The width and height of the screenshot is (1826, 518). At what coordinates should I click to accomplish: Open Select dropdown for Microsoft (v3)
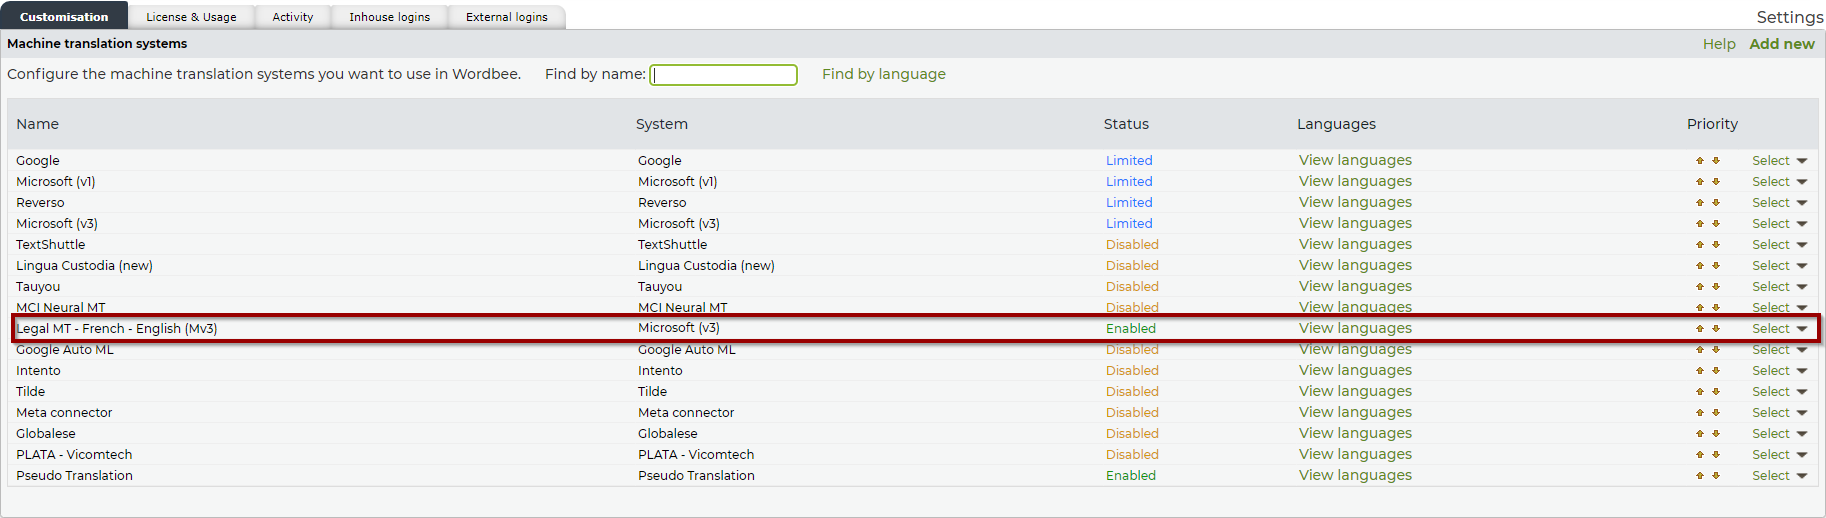[1778, 224]
